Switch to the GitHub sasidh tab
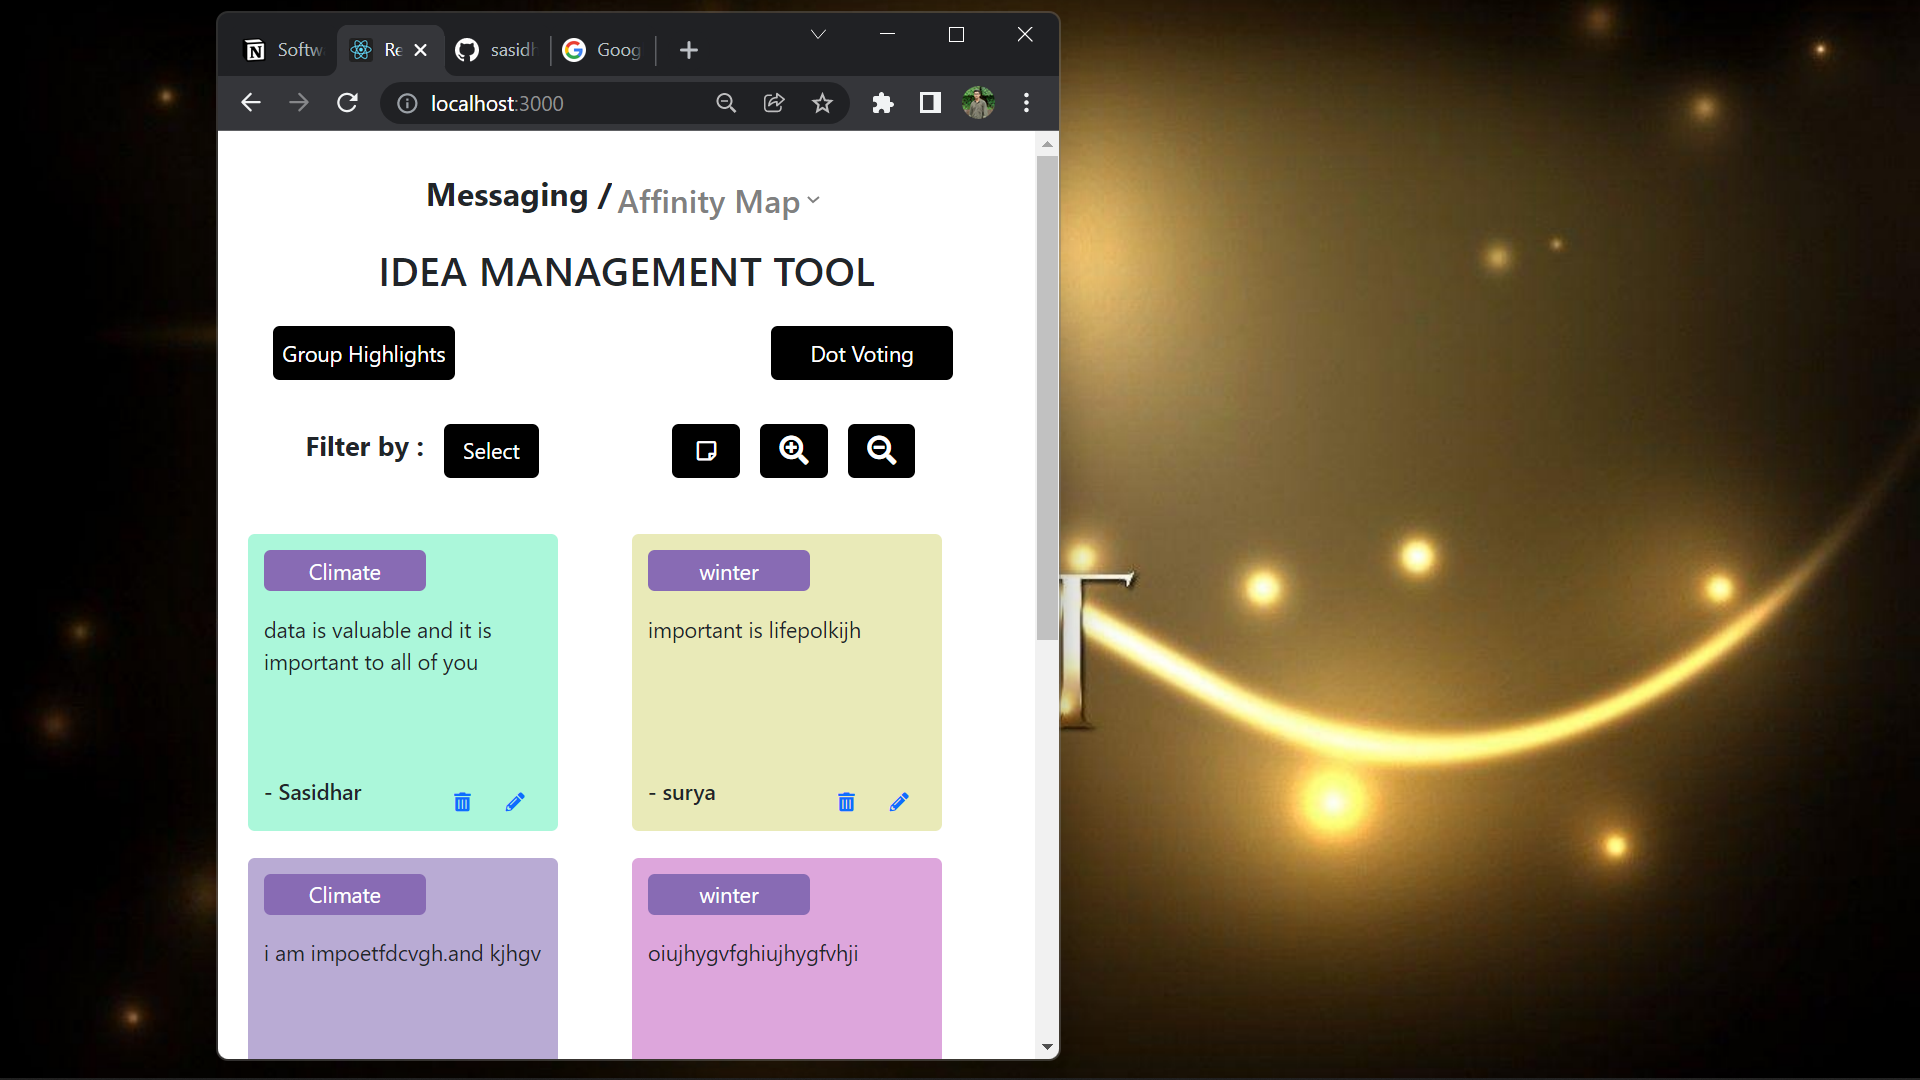Viewport: 1920px width, 1080px height. coord(495,50)
